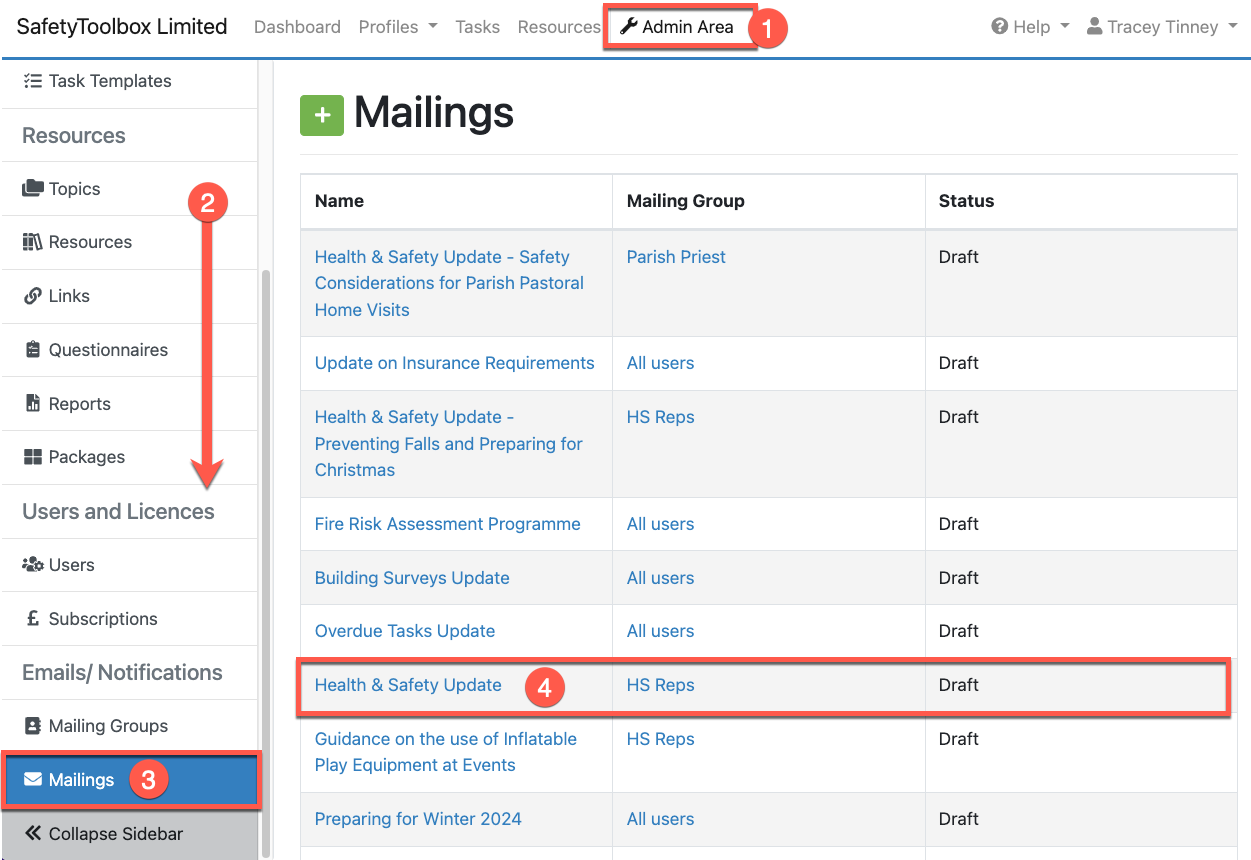Image resolution: width=1251 pixels, height=860 pixels.
Task: Click the Parish Priest mailing group link
Action: tap(676, 257)
